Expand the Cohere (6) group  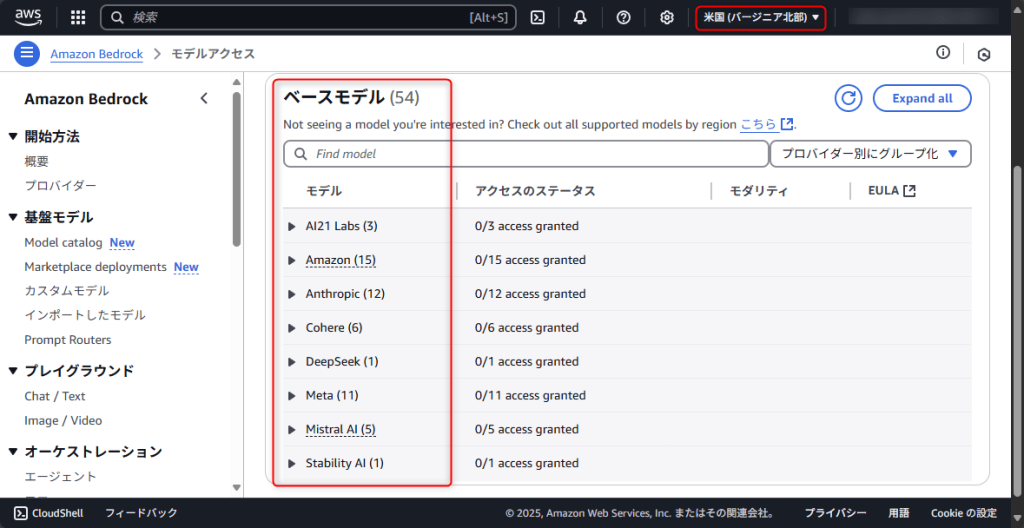pyautogui.click(x=292, y=328)
